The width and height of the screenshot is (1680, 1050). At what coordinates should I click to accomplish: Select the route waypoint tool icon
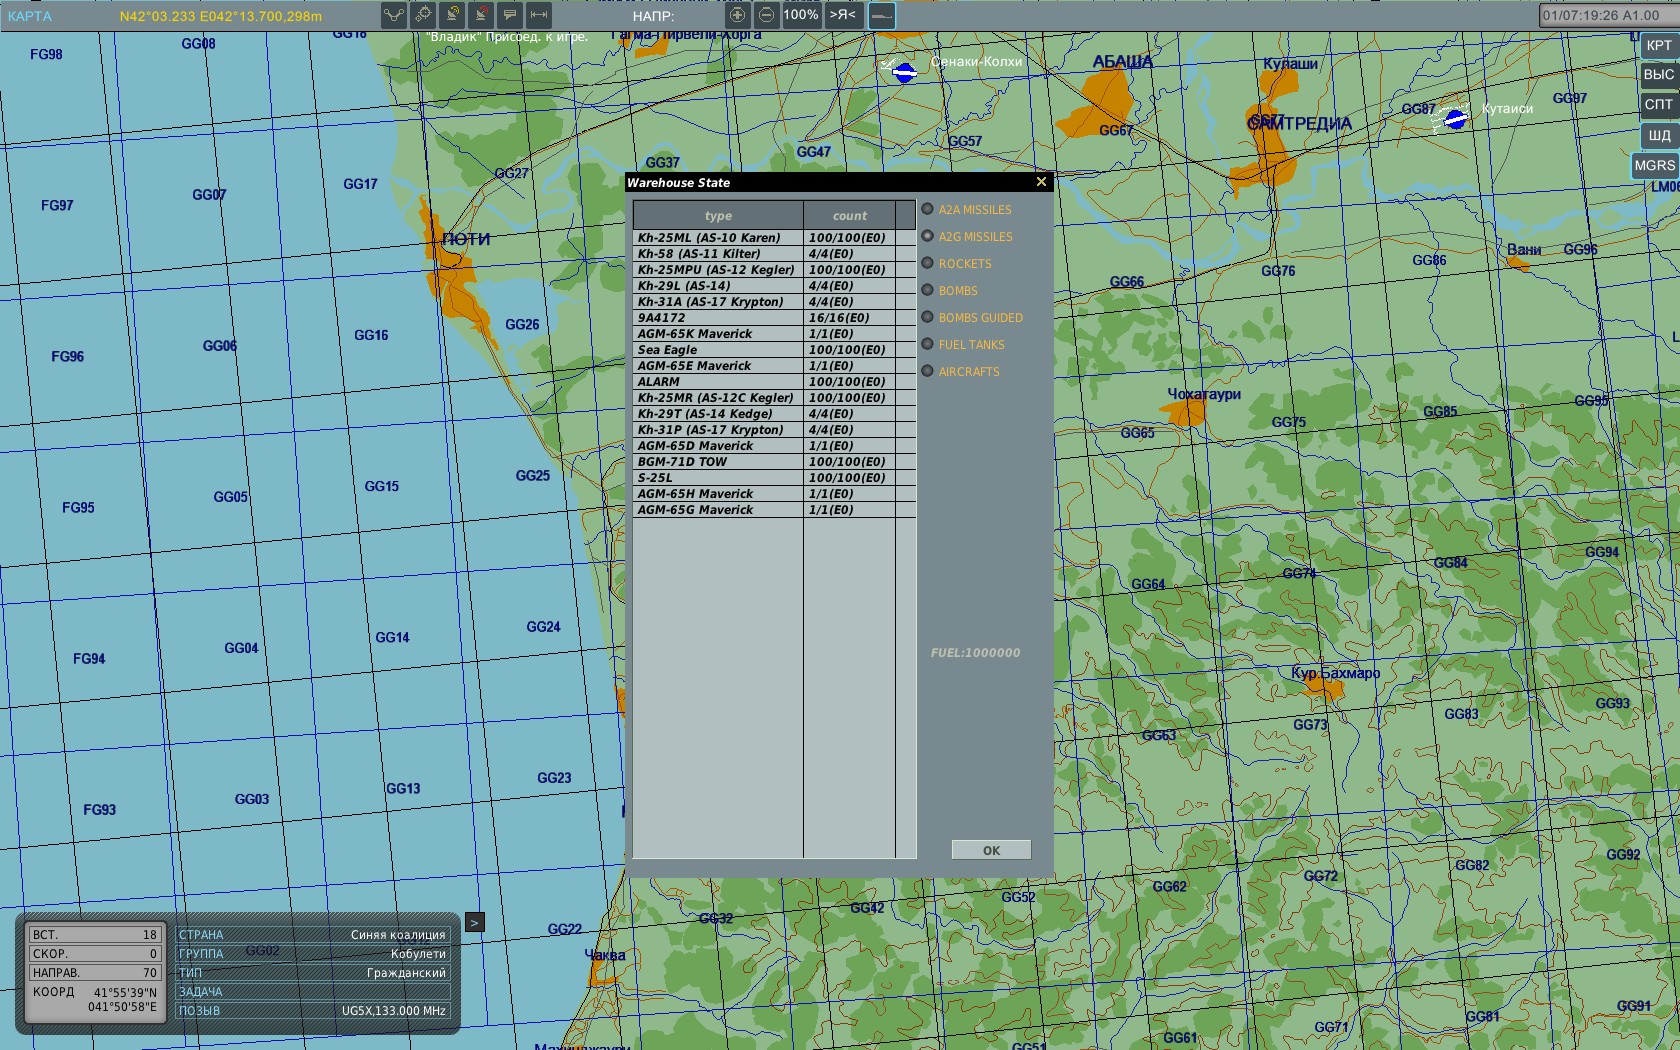pos(395,15)
